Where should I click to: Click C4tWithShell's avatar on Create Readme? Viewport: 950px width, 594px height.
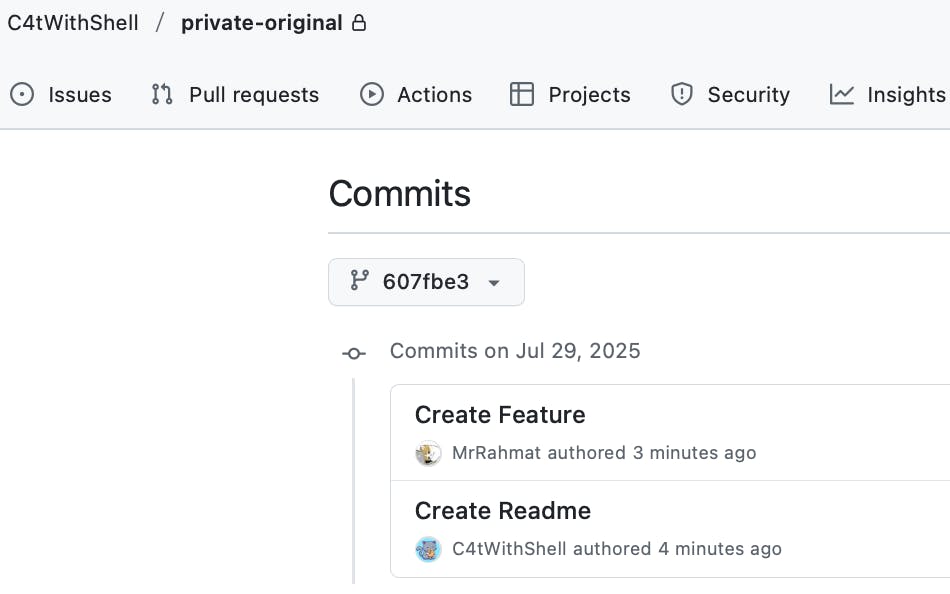click(428, 549)
